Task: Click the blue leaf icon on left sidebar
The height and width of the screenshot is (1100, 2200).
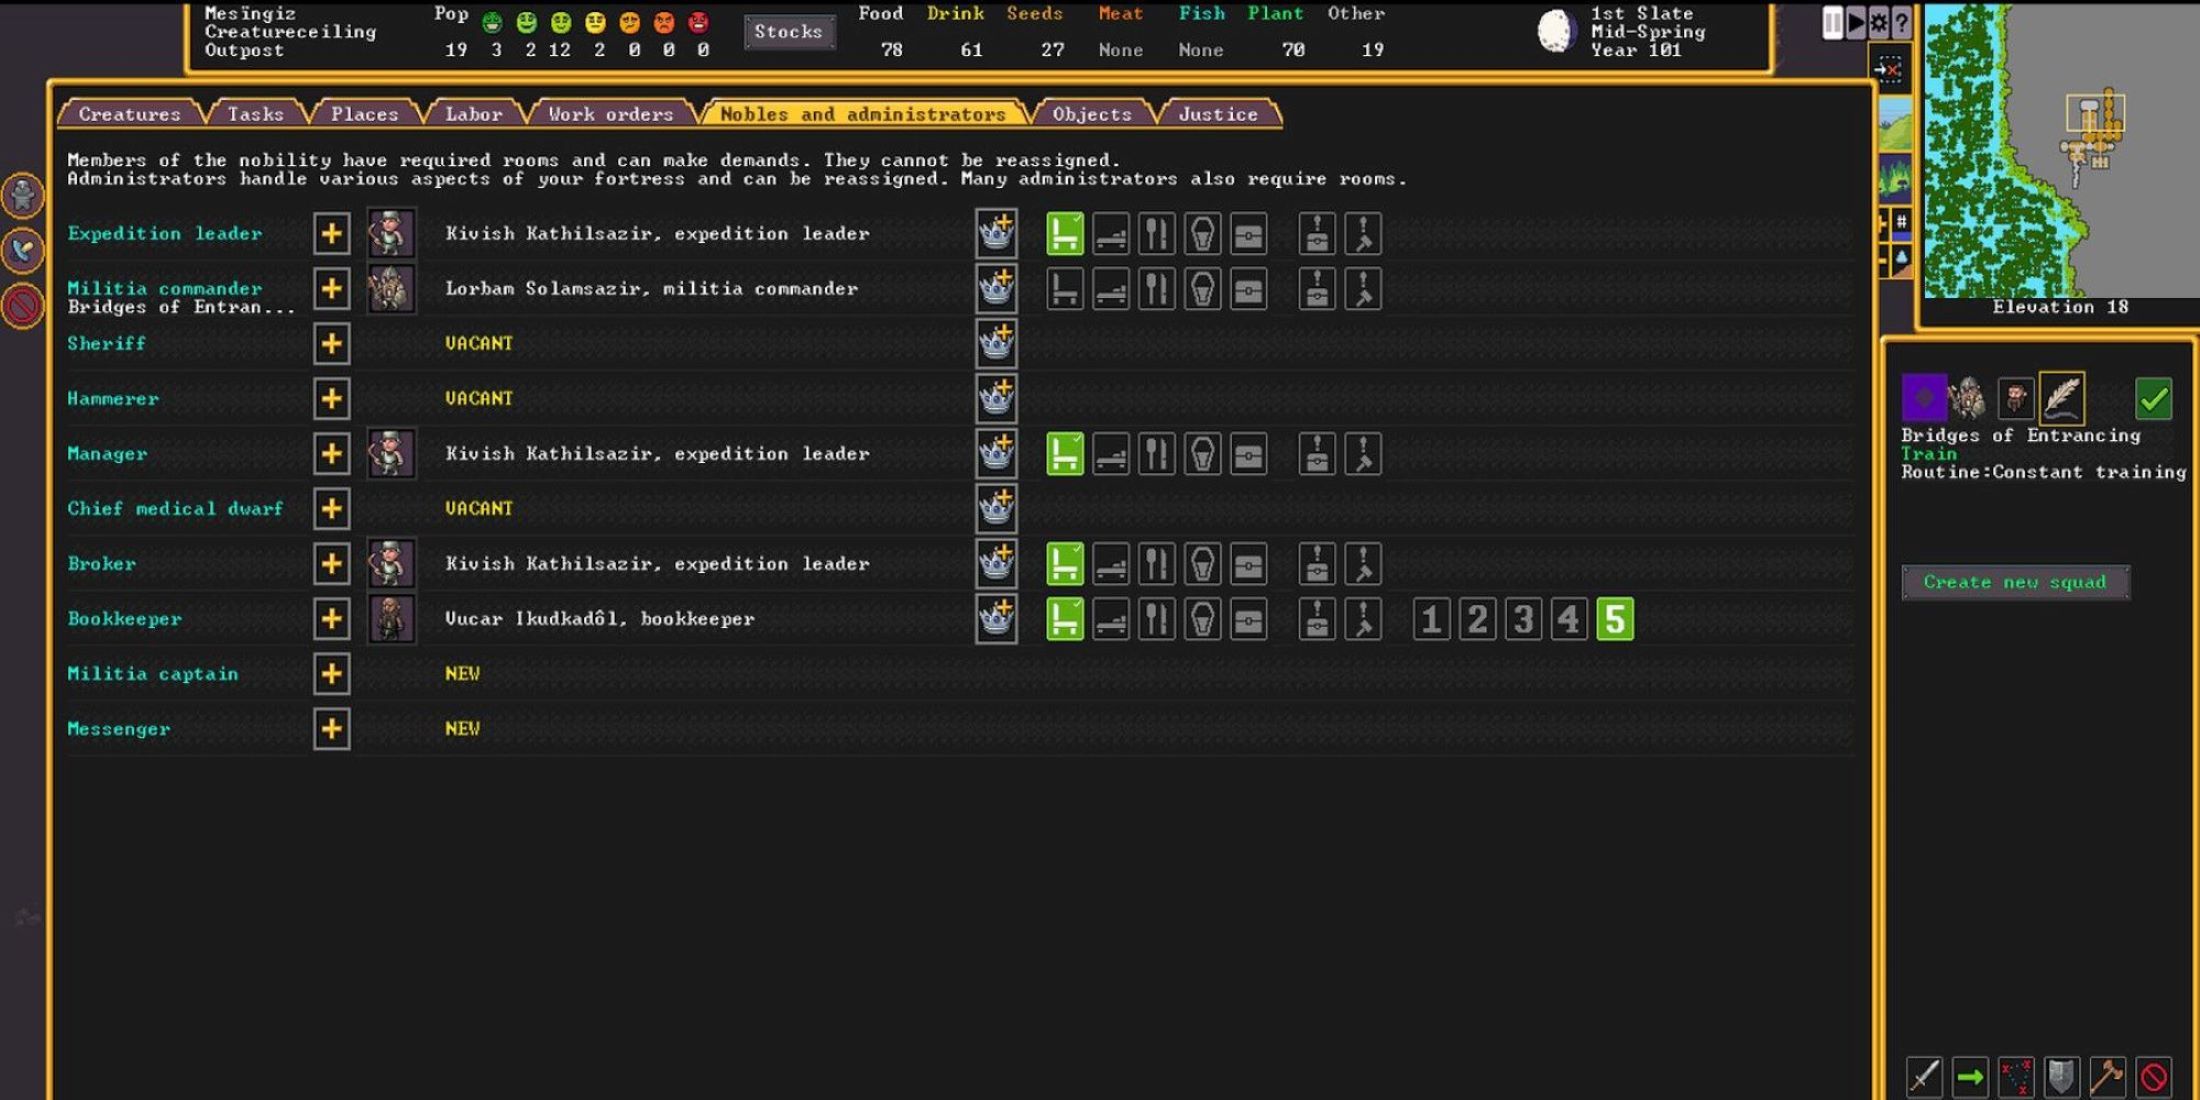Action: point(22,250)
